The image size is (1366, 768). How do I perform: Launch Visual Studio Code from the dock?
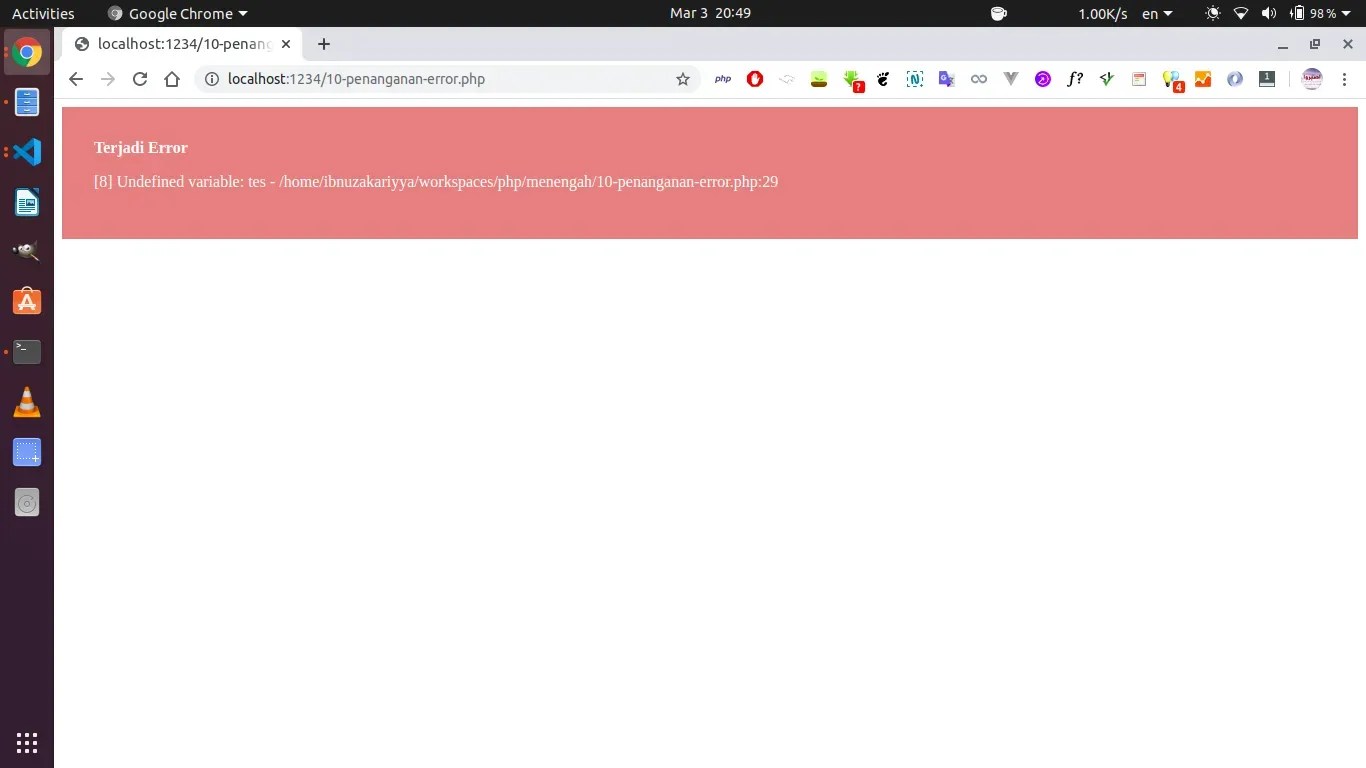[26, 151]
